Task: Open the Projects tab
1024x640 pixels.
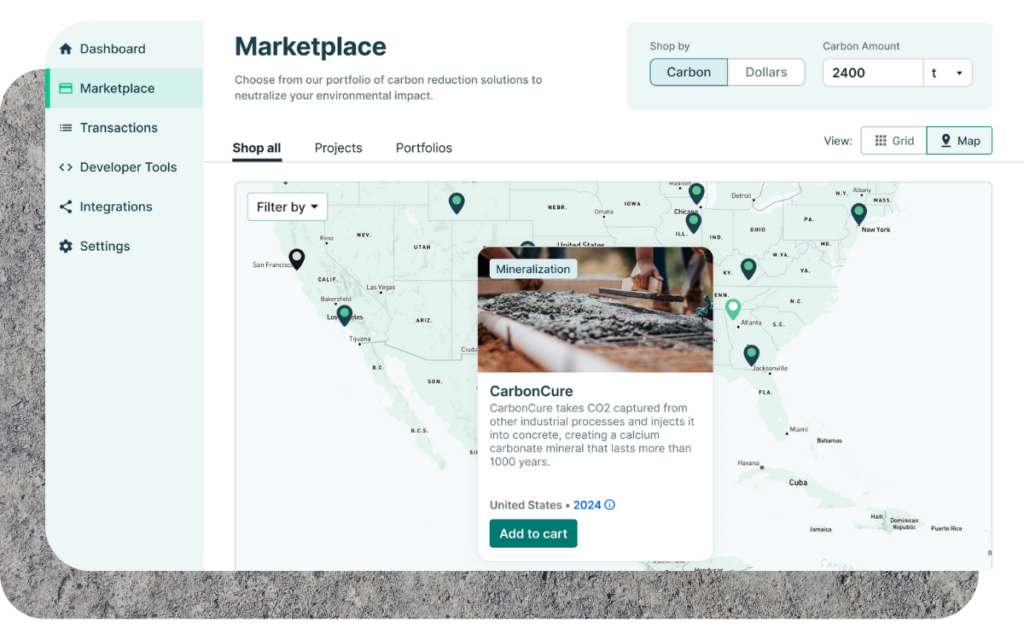Action: tap(338, 148)
